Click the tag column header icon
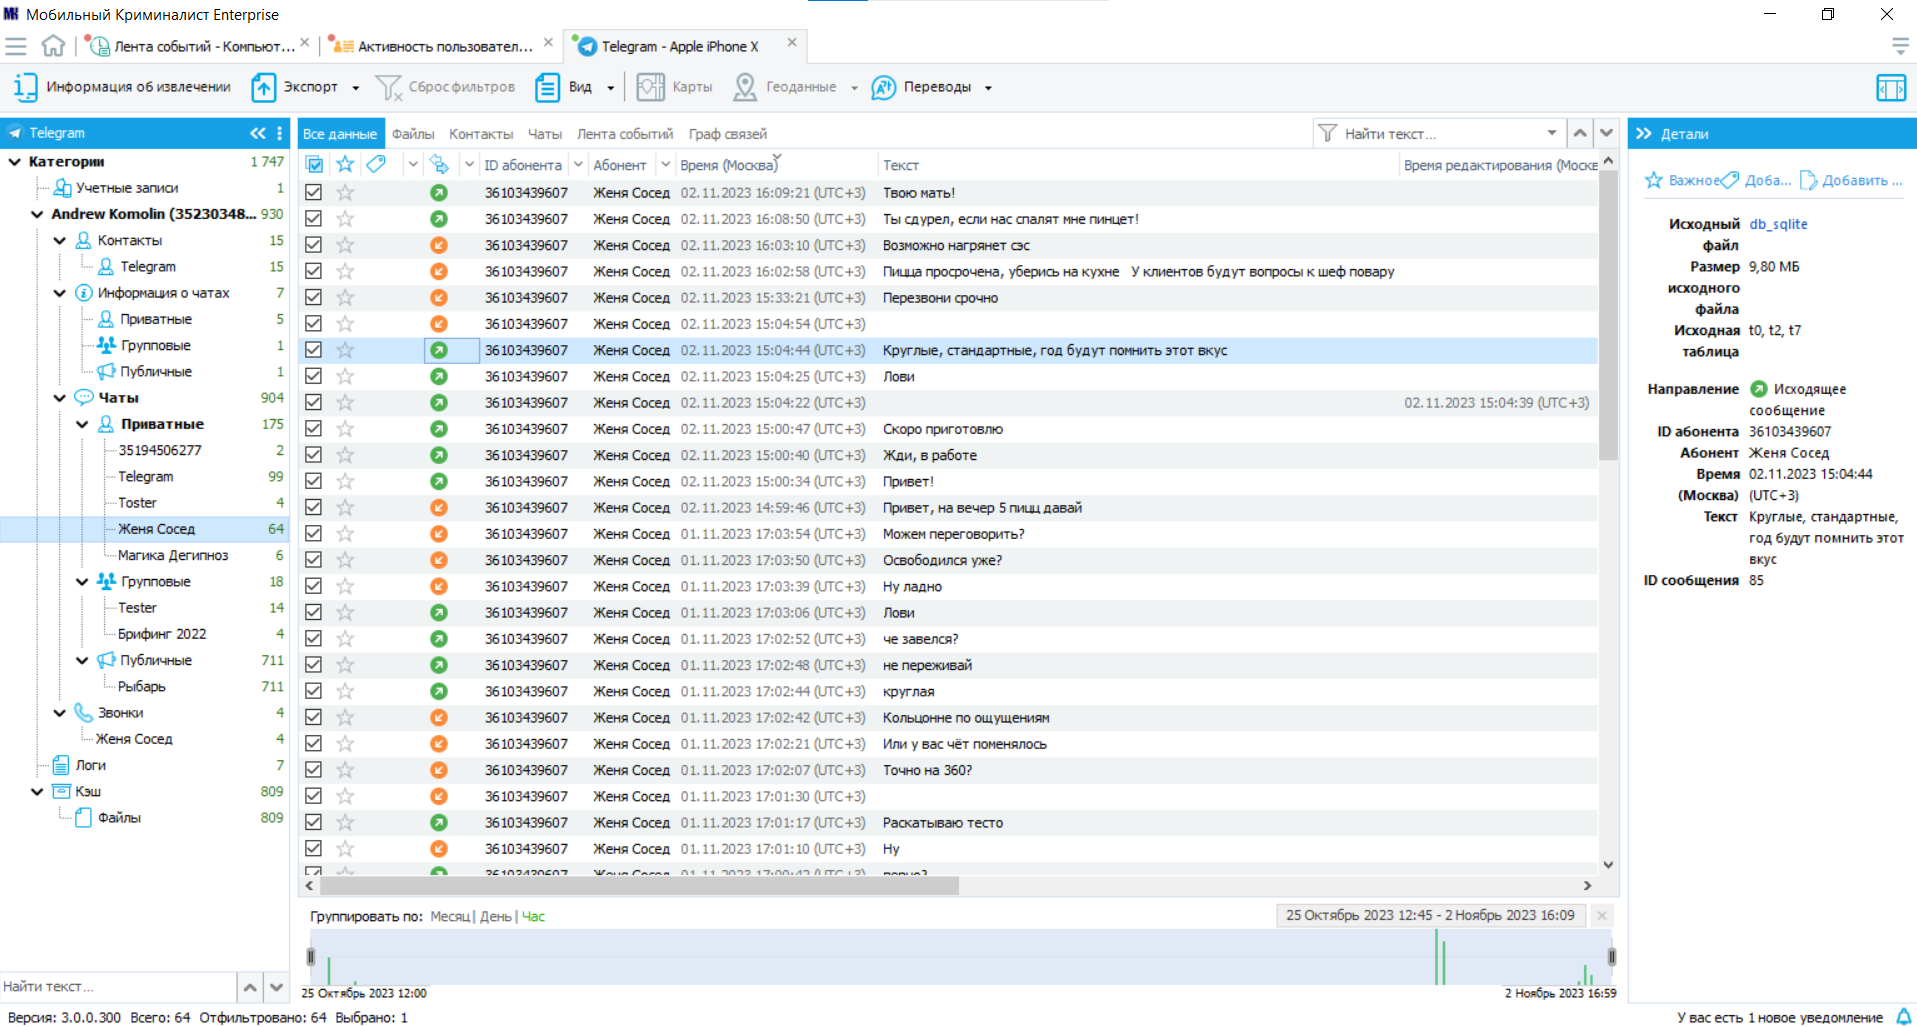Screen dimensions: 1917x1027 [x=376, y=164]
